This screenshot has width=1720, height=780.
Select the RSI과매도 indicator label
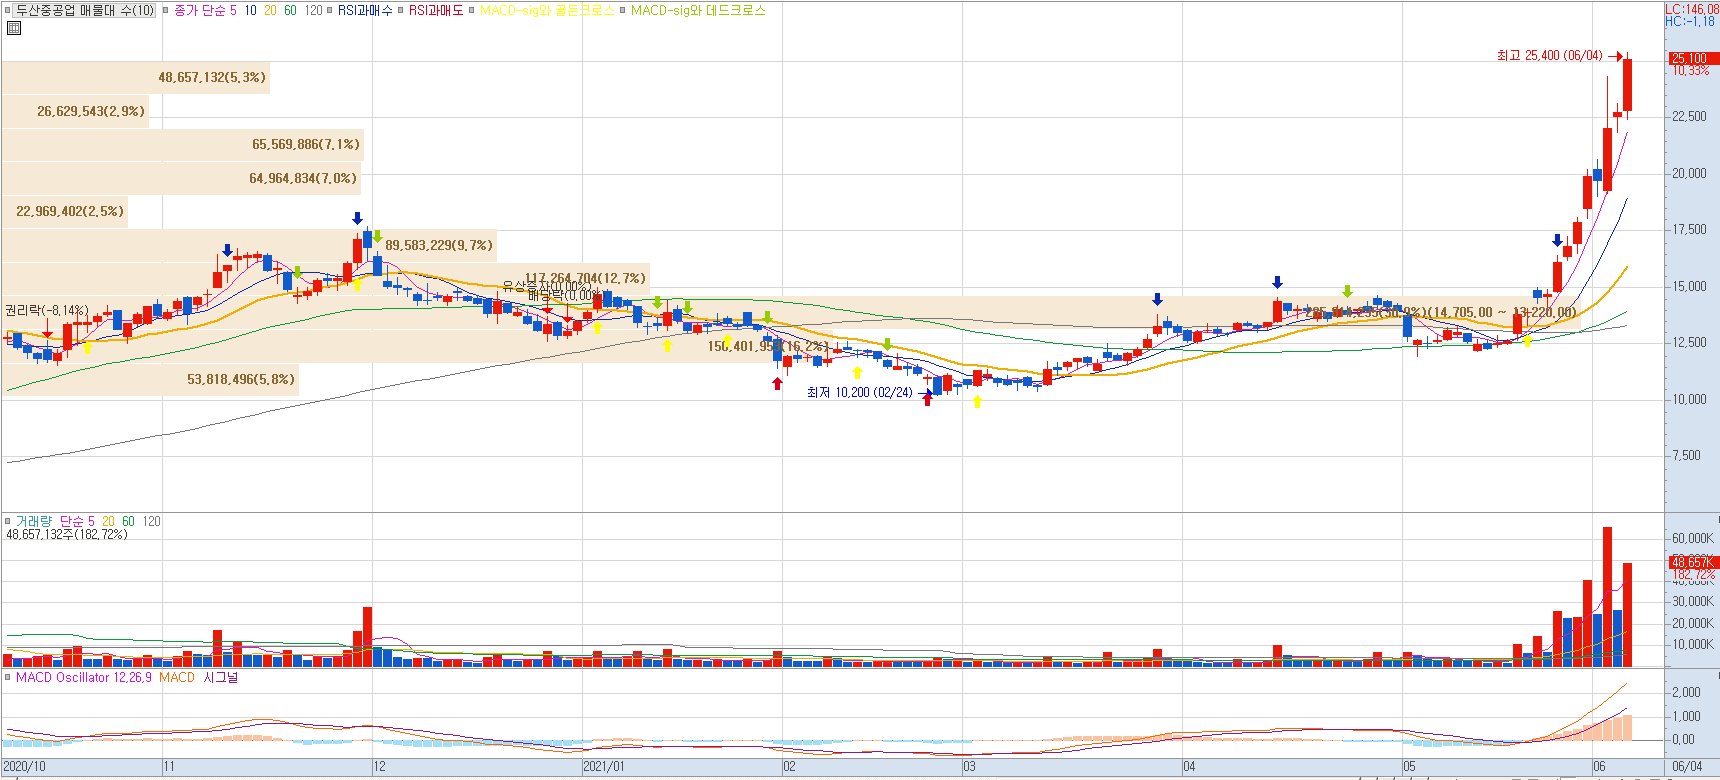(436, 10)
